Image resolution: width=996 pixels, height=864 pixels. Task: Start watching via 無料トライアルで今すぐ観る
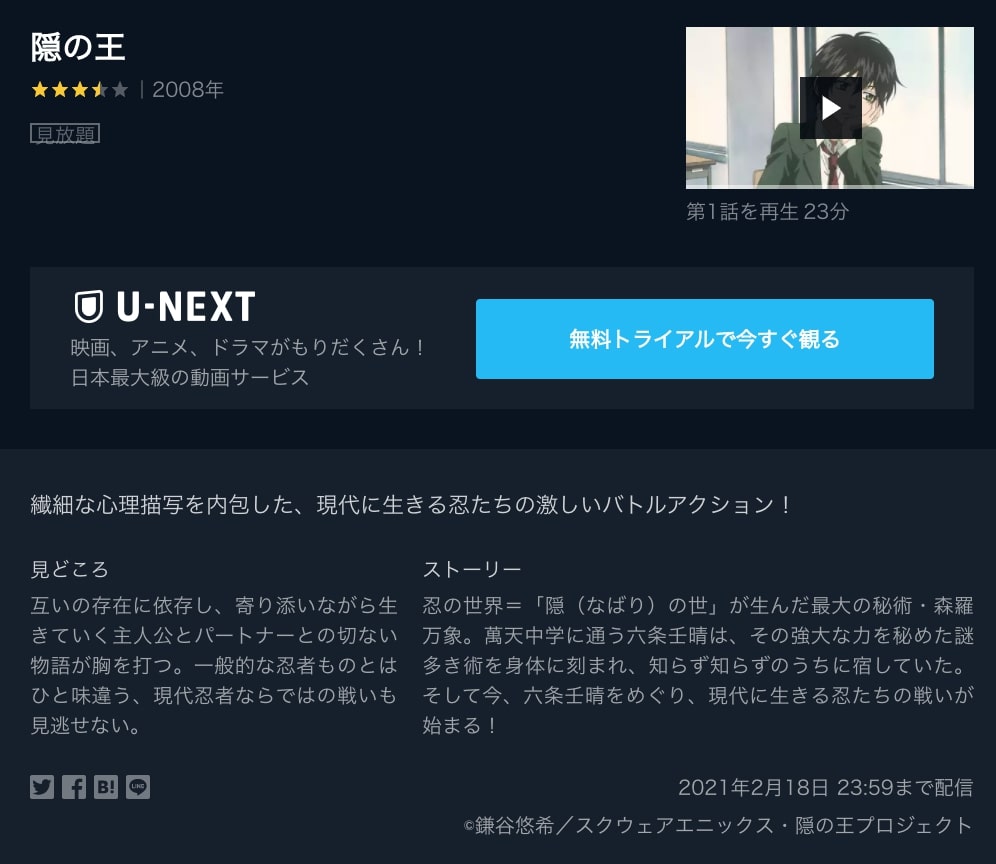coord(704,339)
